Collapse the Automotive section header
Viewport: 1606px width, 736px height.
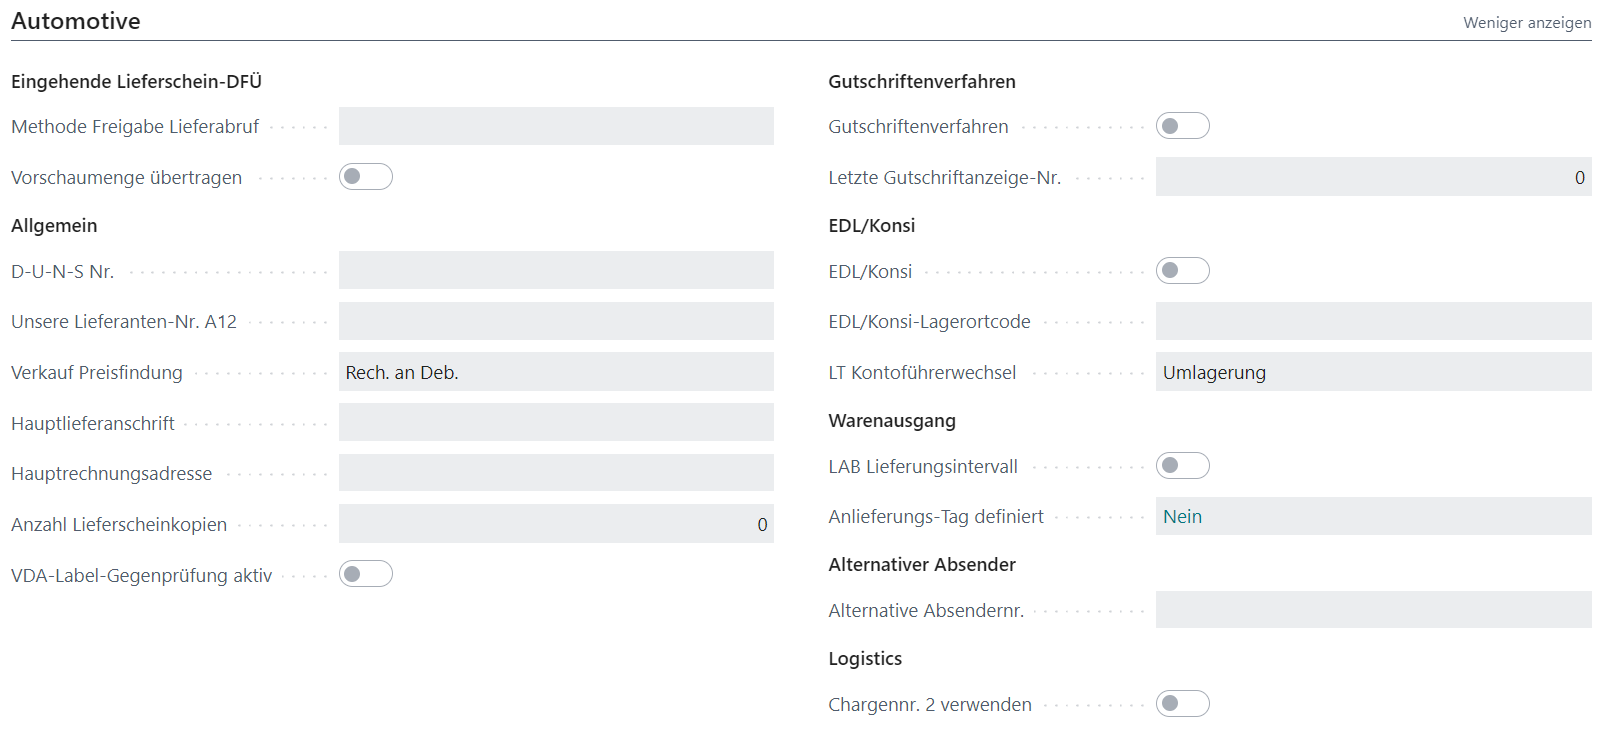pos(76,21)
